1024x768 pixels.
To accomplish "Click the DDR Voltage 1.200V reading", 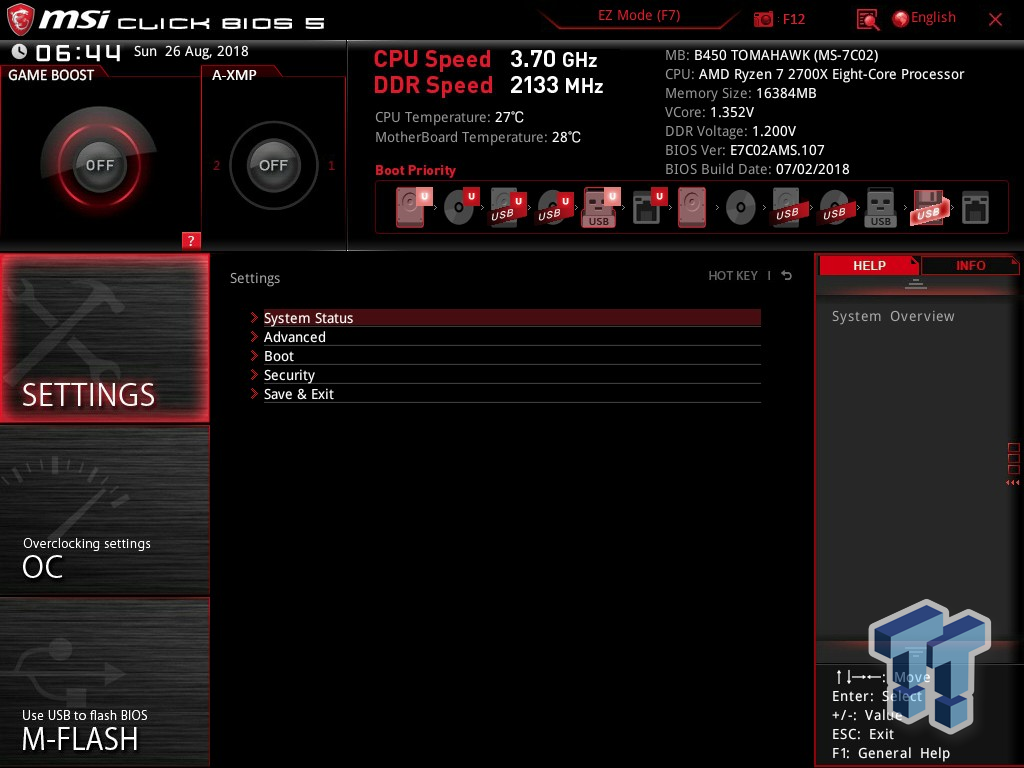I will pos(730,131).
